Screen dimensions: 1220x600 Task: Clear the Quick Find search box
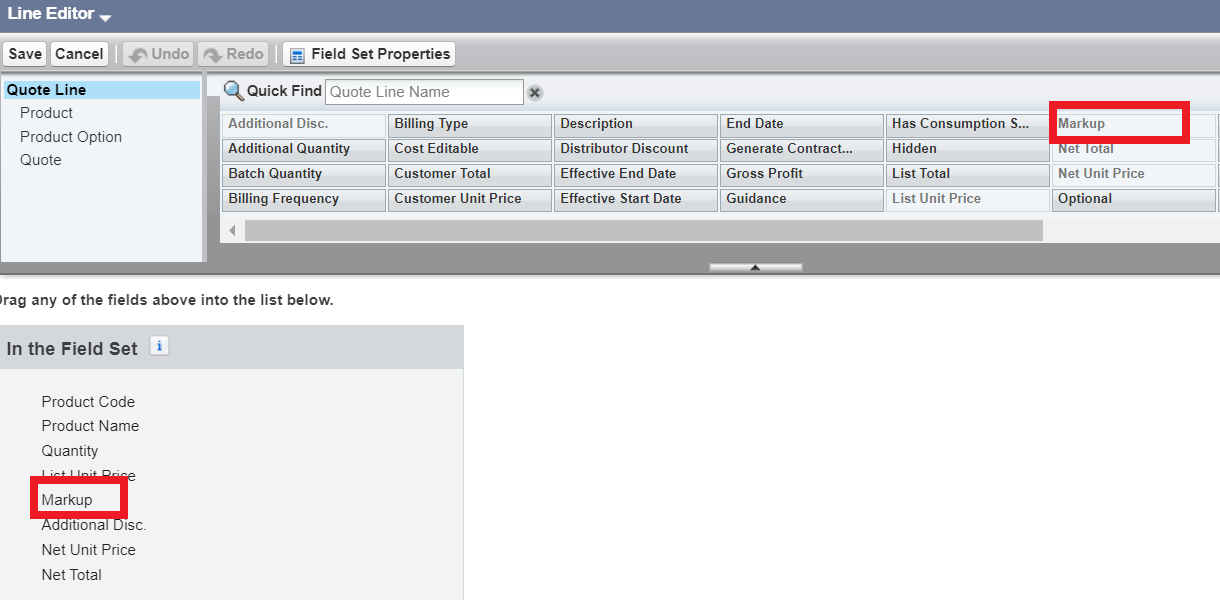[x=535, y=93]
